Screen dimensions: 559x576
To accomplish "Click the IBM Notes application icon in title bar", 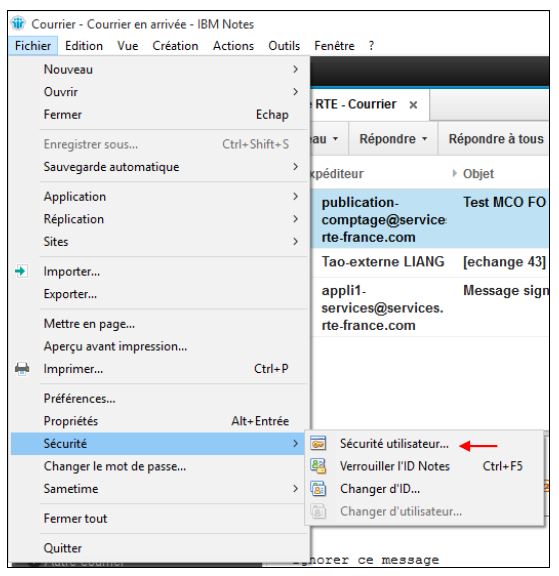I will (18, 24).
